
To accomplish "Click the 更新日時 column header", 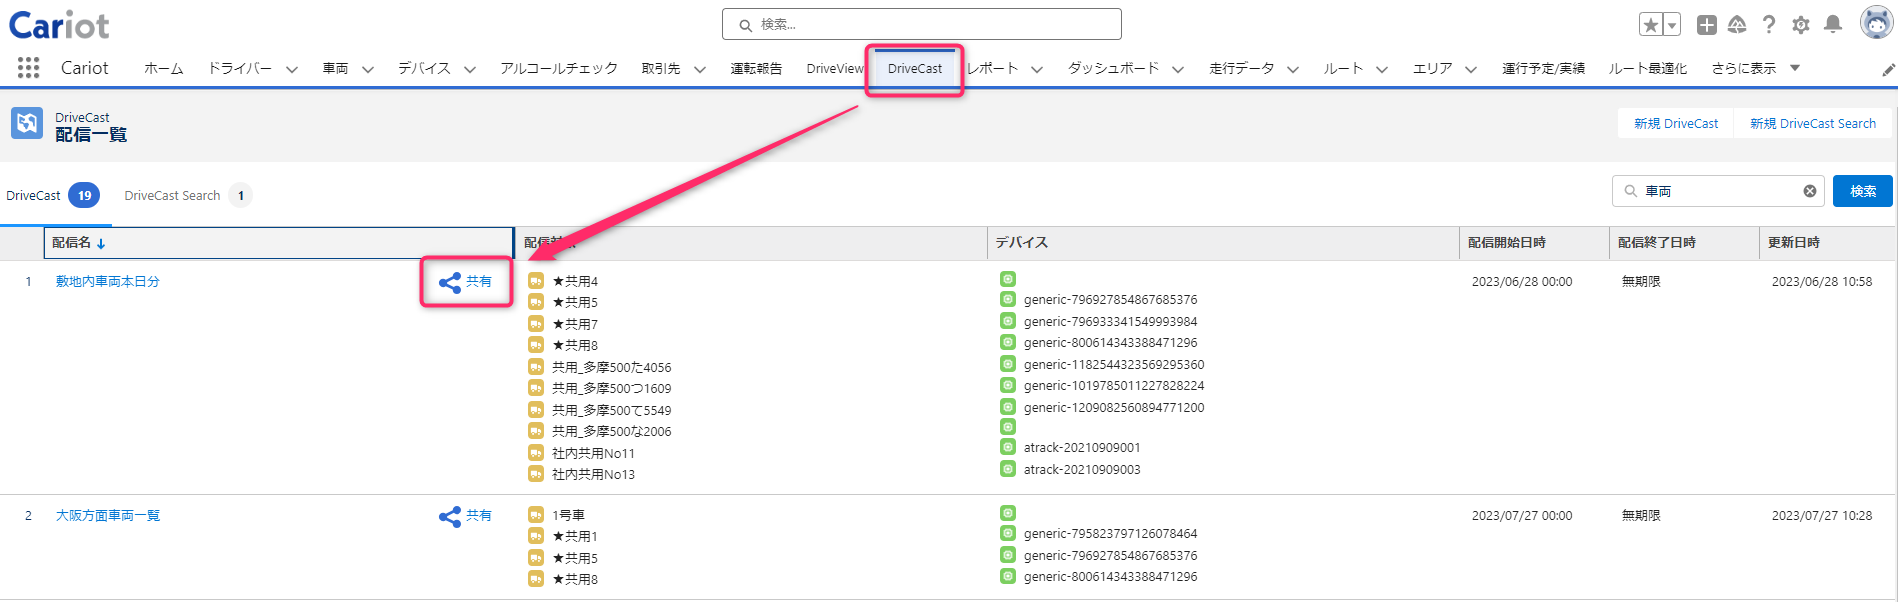I will (1827, 243).
